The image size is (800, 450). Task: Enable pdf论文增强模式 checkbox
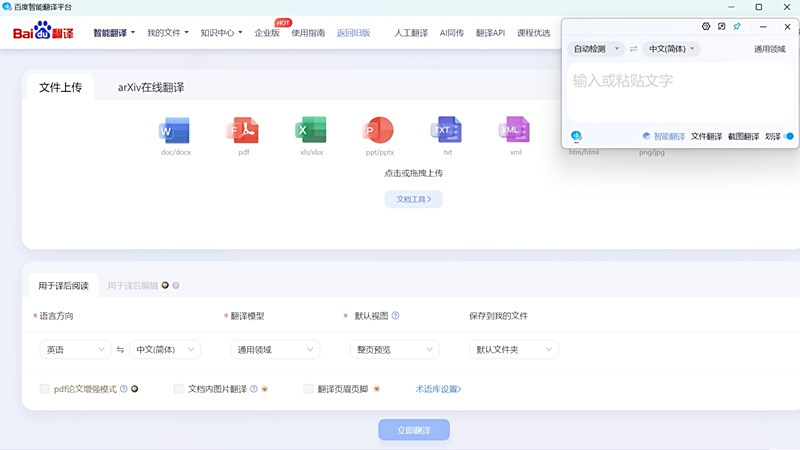[44, 389]
